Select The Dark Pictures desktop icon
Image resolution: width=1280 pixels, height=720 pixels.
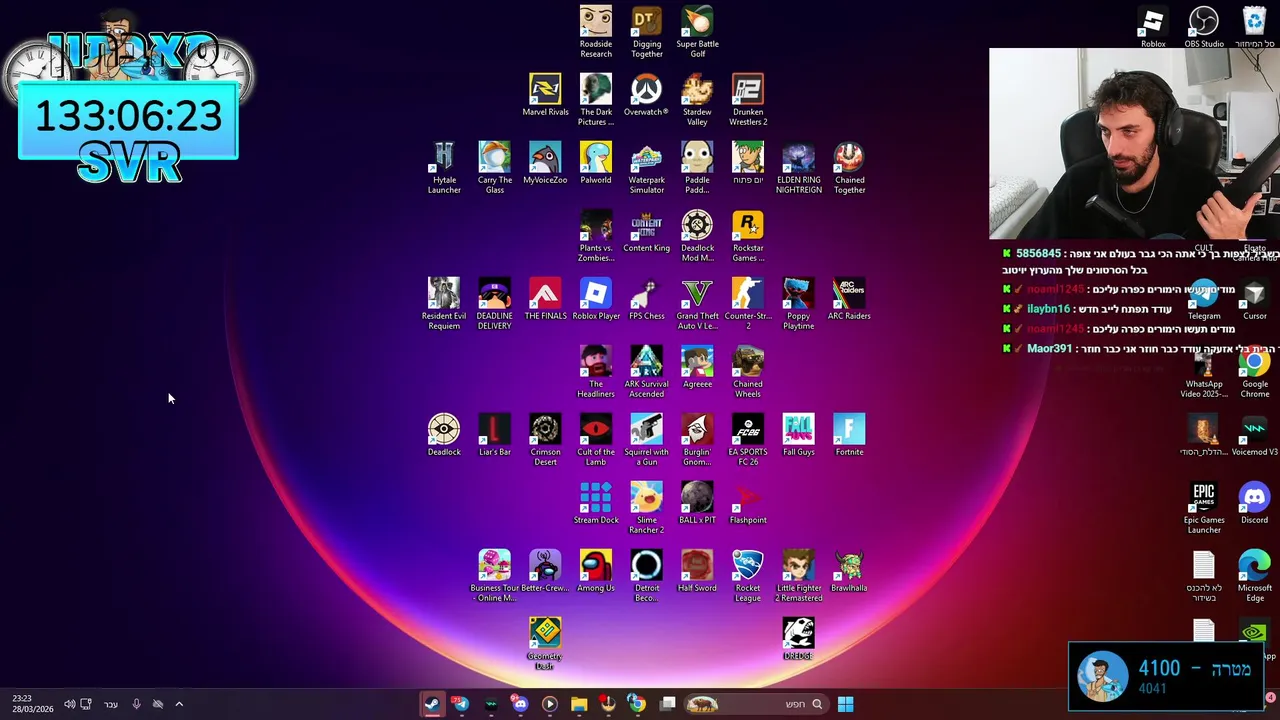(596, 100)
